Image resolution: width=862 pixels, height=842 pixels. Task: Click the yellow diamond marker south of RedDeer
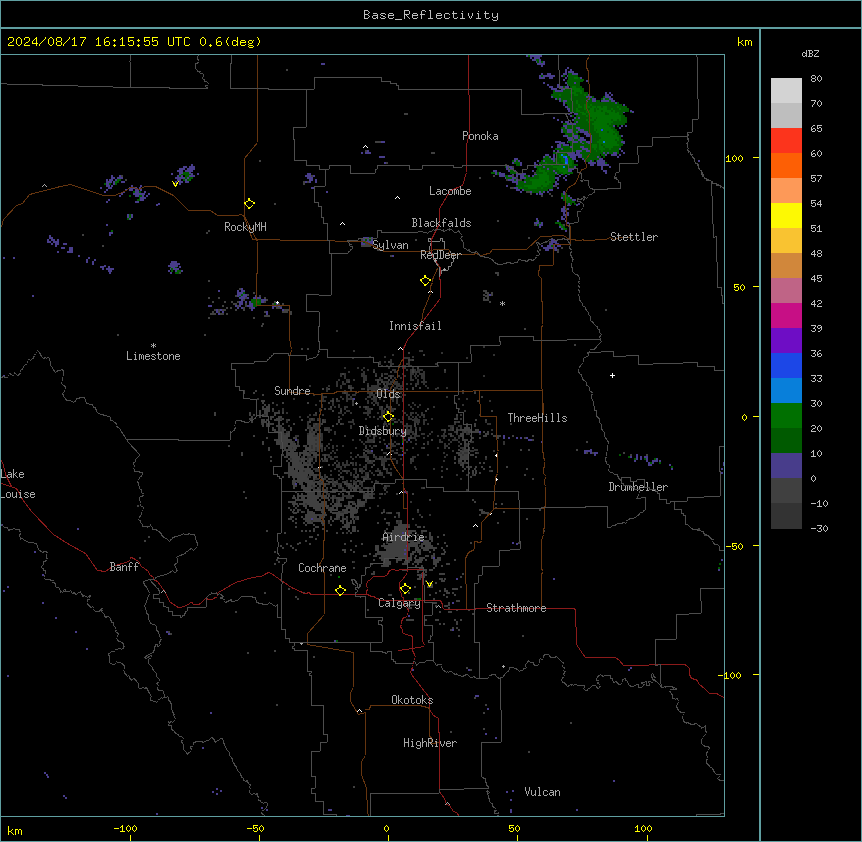pyautogui.click(x=425, y=281)
